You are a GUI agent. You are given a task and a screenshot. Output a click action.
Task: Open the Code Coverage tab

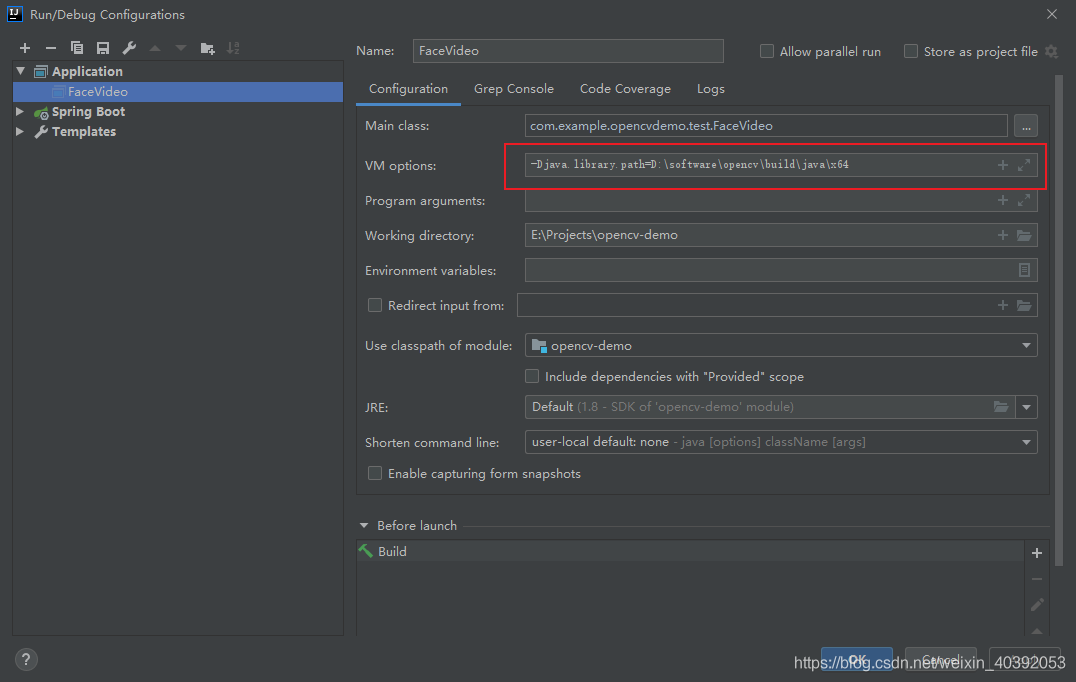pyautogui.click(x=625, y=89)
